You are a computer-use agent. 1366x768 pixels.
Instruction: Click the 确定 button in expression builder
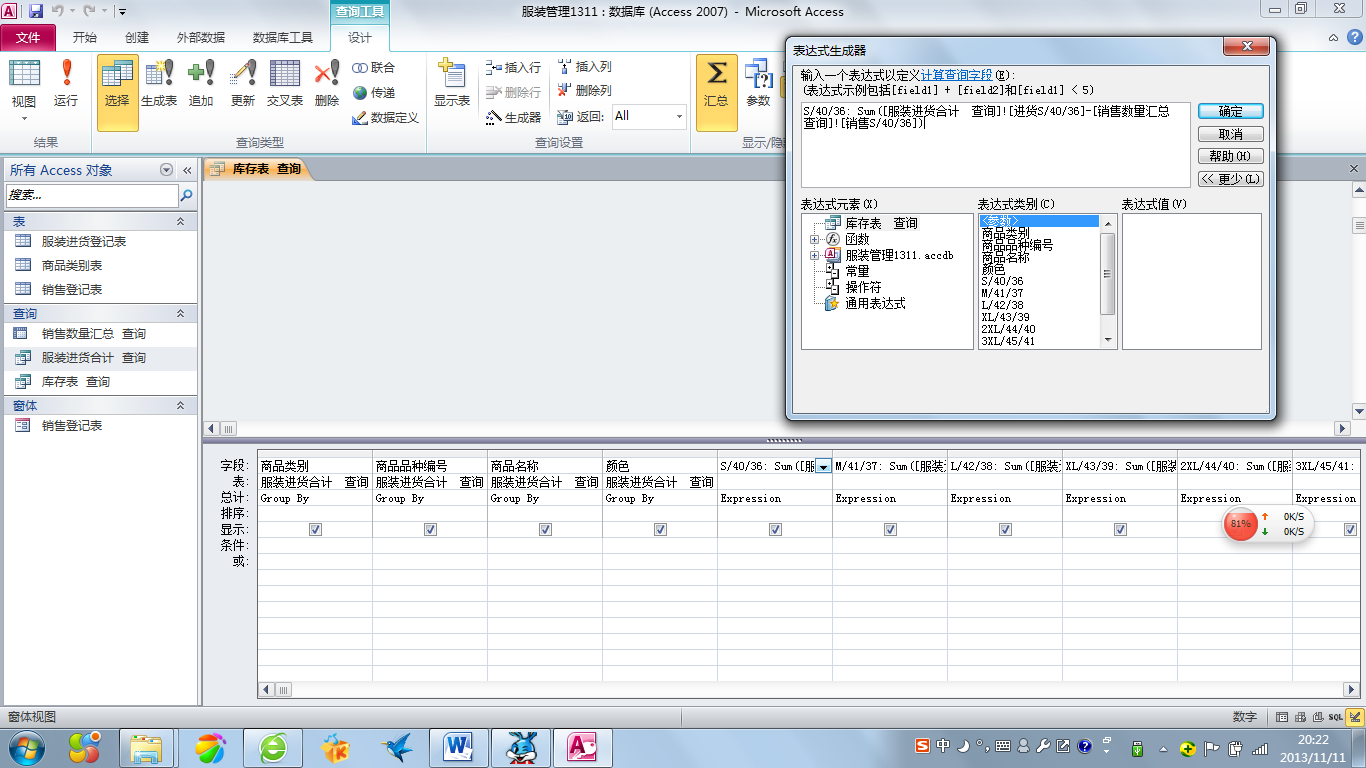1230,112
